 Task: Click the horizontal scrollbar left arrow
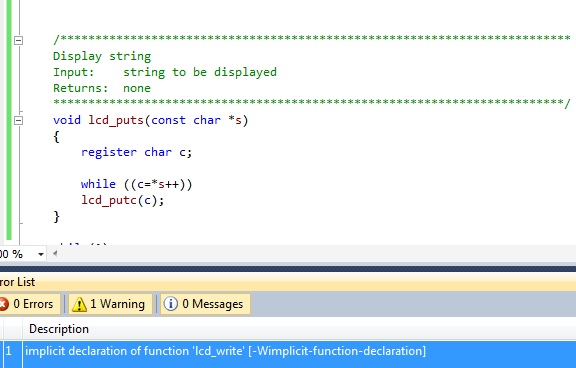click(55, 253)
